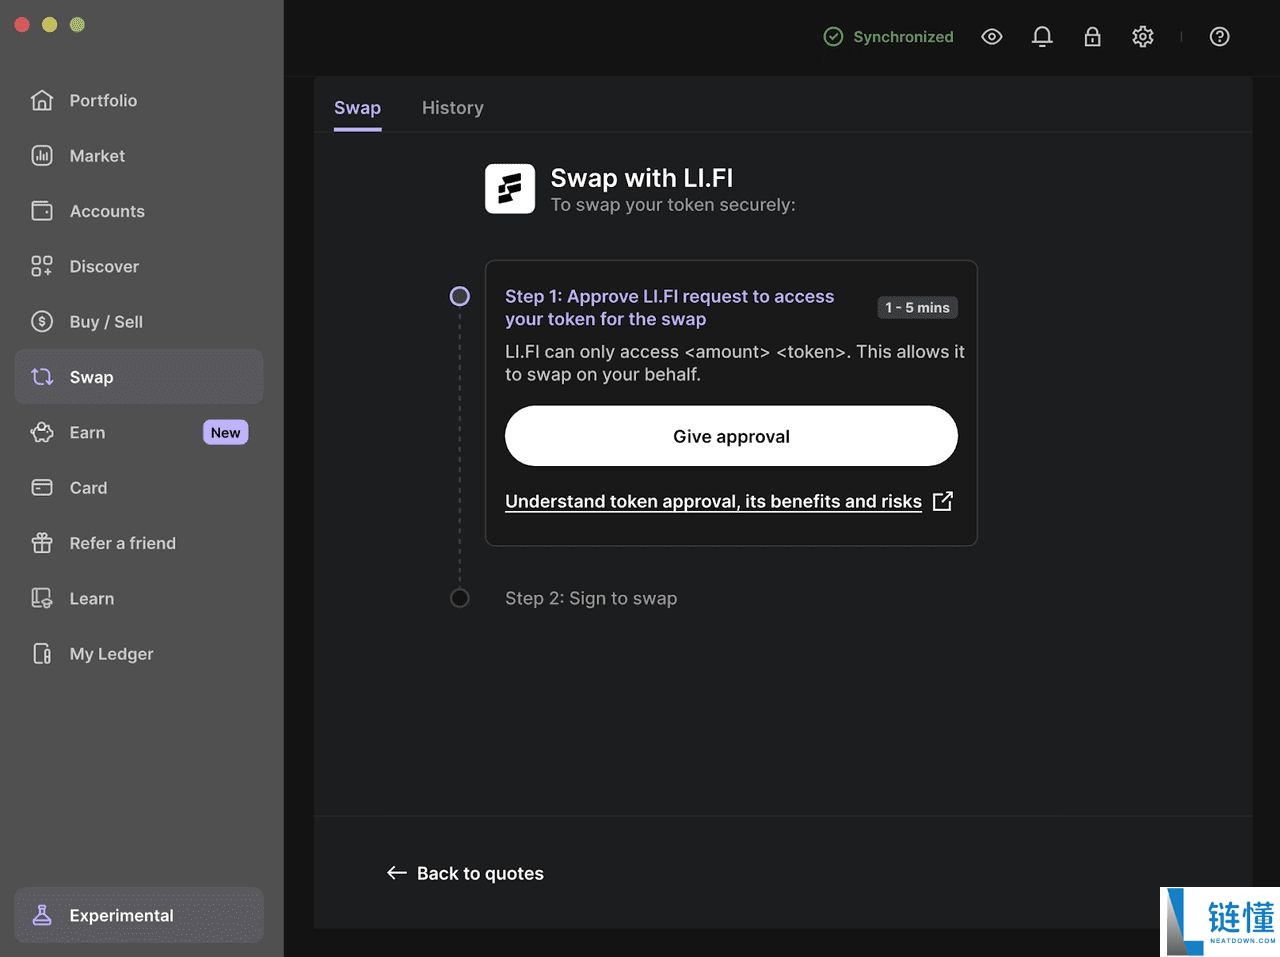Viewport: 1280px width, 957px height.
Task: Select the Portfolio sidebar icon
Action: (41, 100)
